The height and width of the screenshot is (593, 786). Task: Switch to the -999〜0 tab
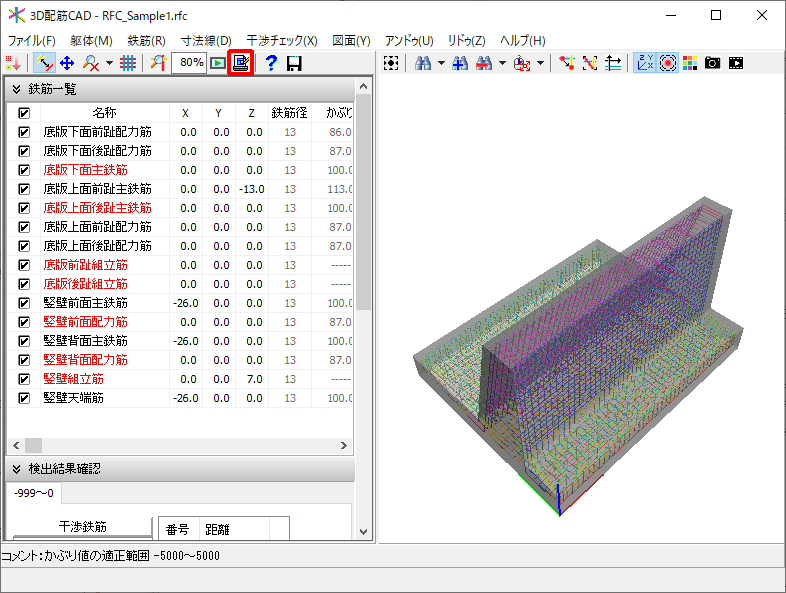click(x=33, y=493)
